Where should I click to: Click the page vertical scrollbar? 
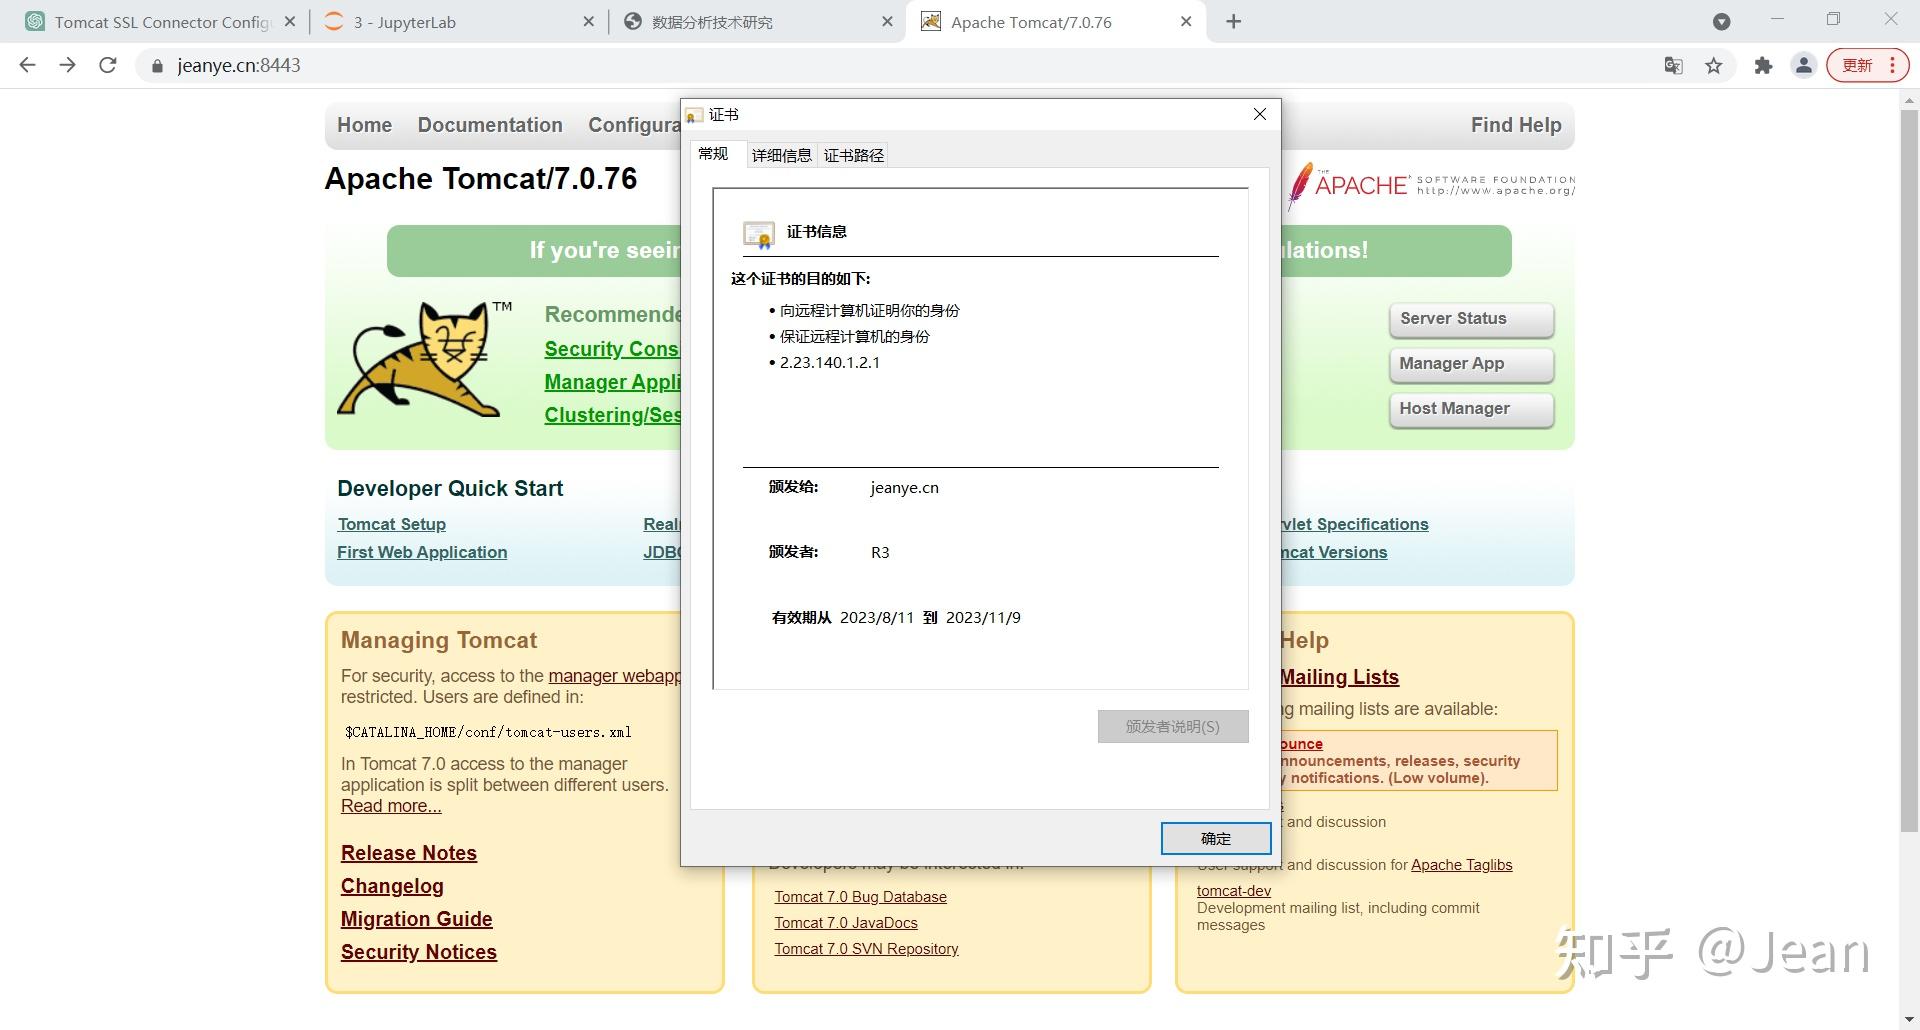(1909, 470)
